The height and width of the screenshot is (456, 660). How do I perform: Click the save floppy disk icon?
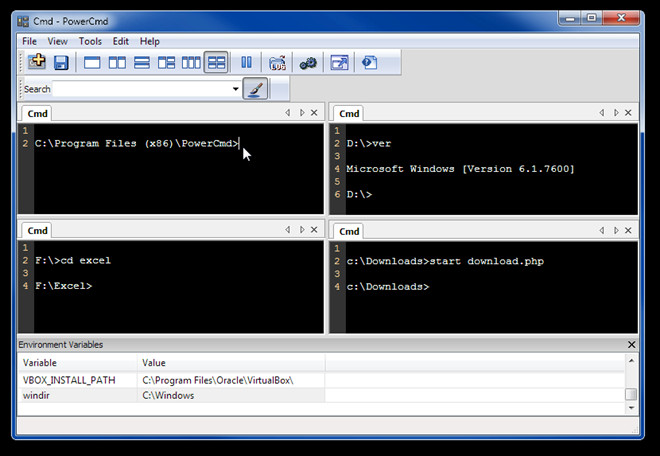61,63
